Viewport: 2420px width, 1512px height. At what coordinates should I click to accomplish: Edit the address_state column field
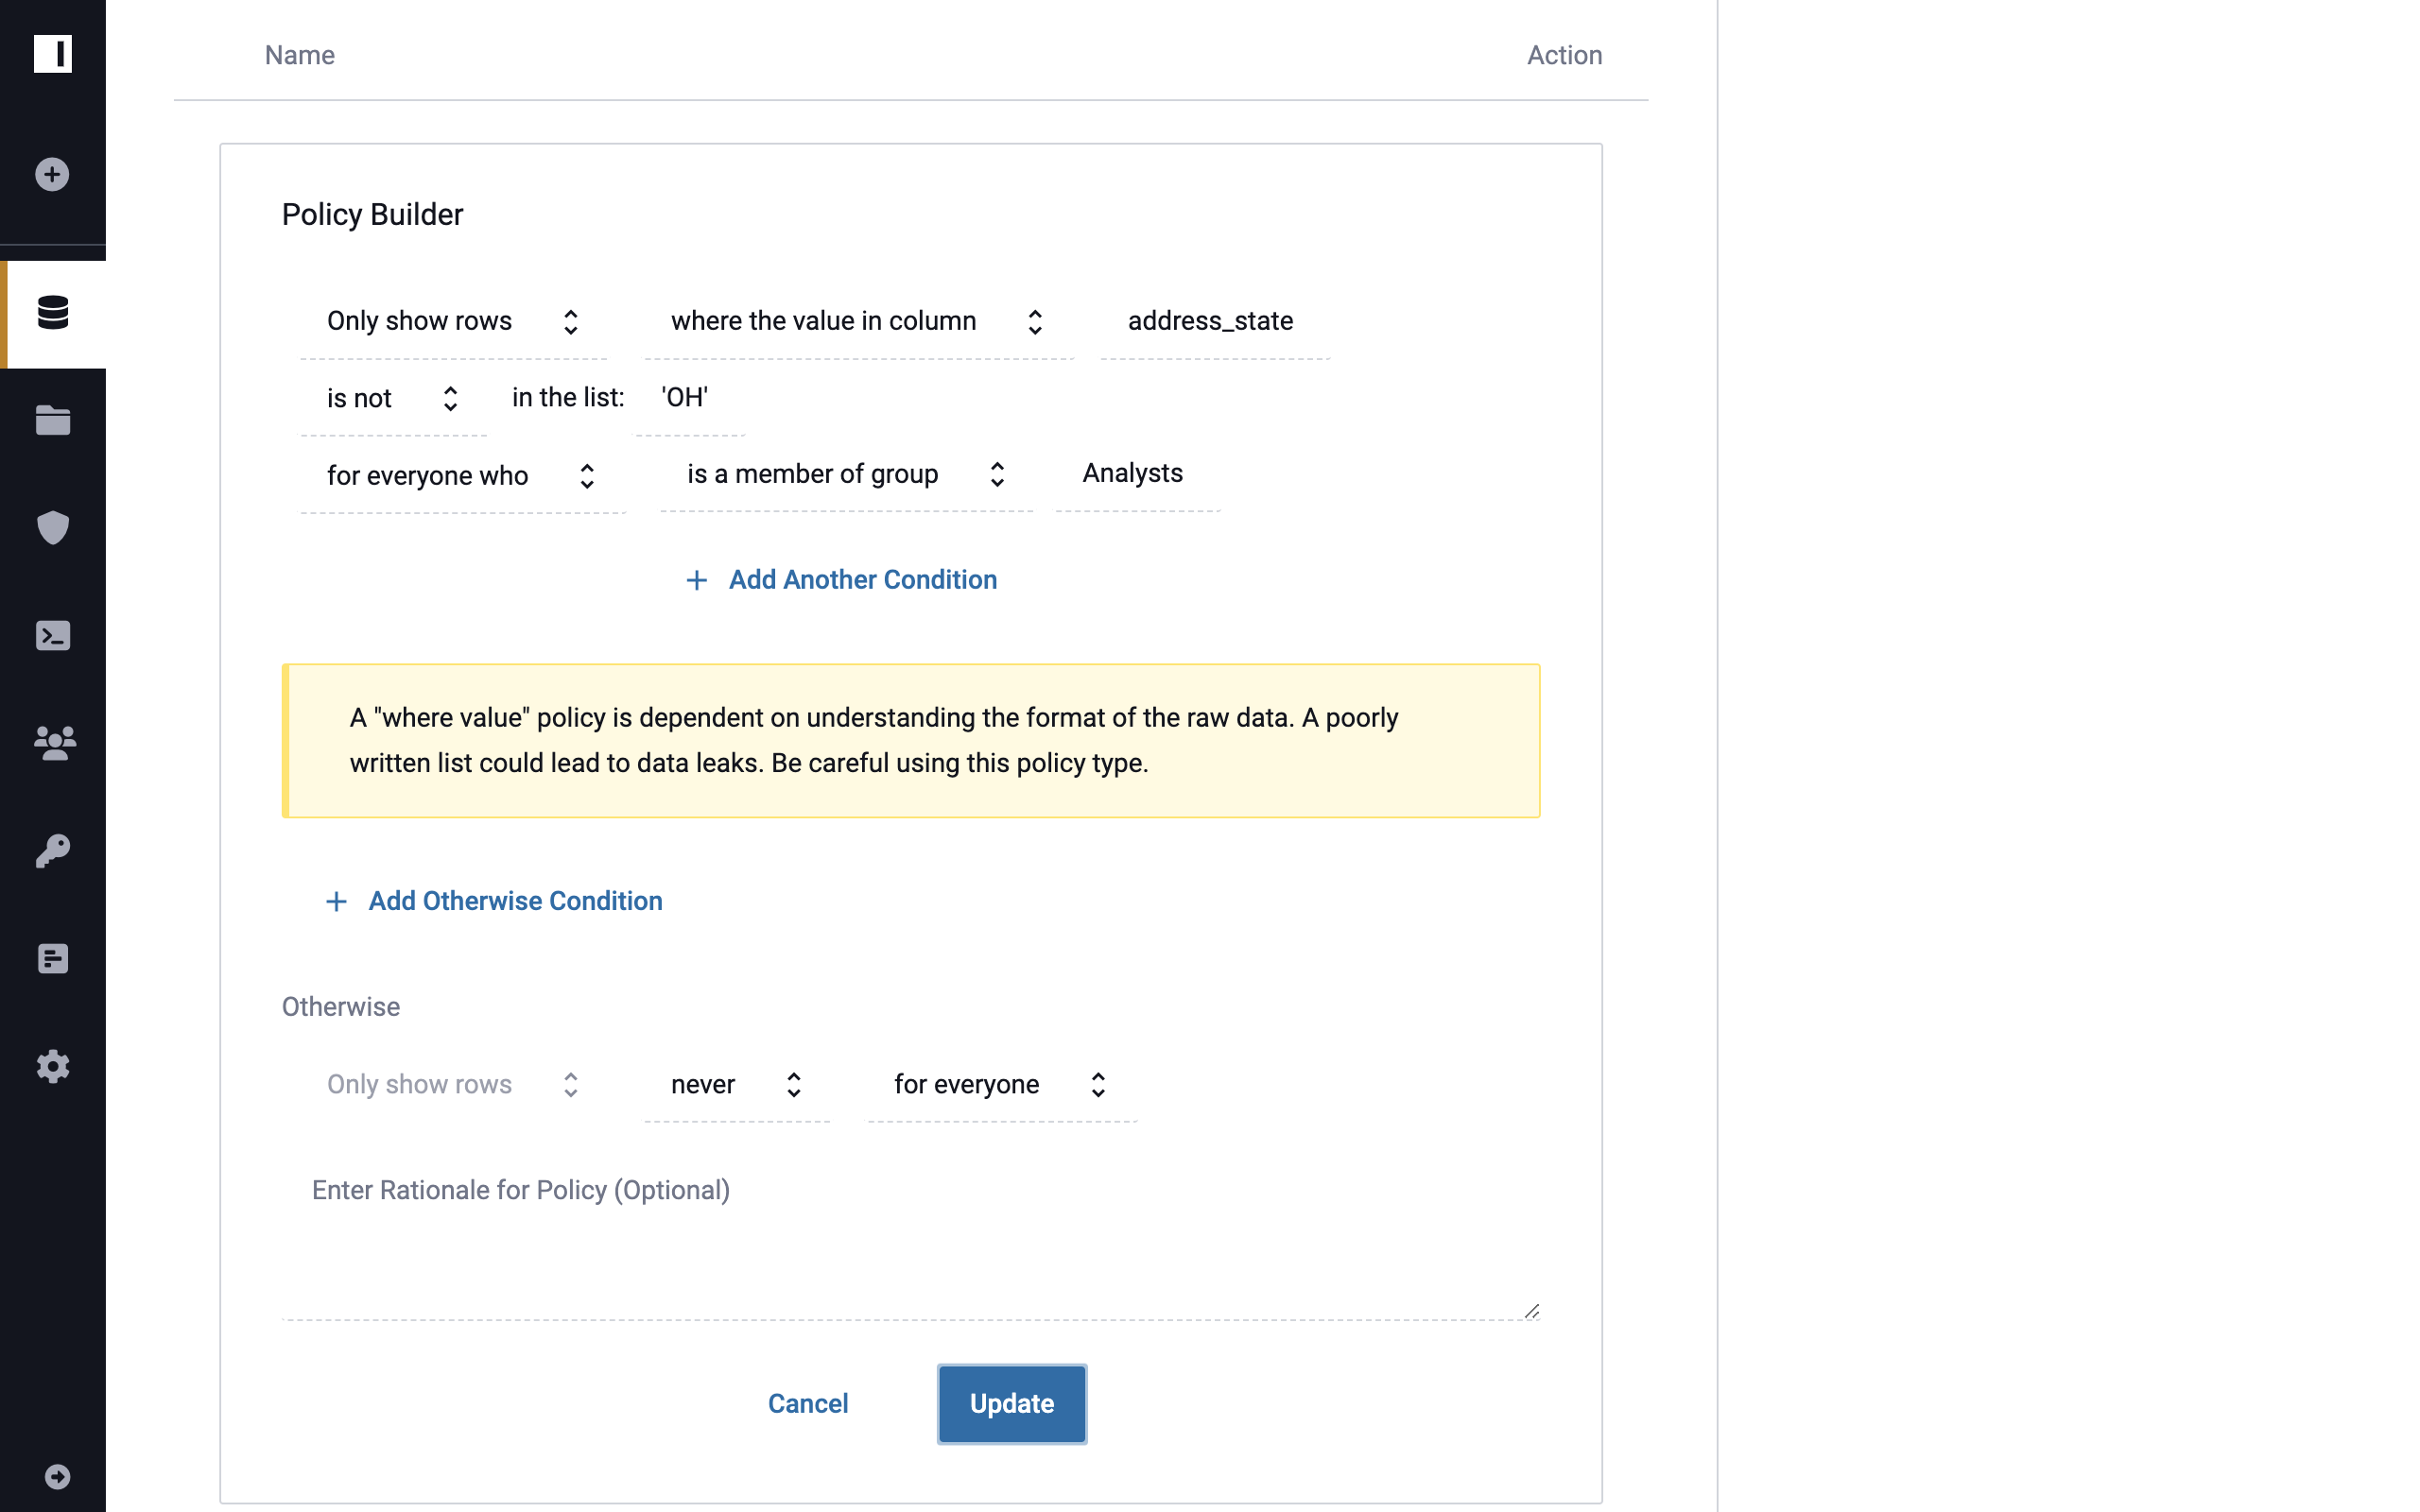coord(1214,321)
